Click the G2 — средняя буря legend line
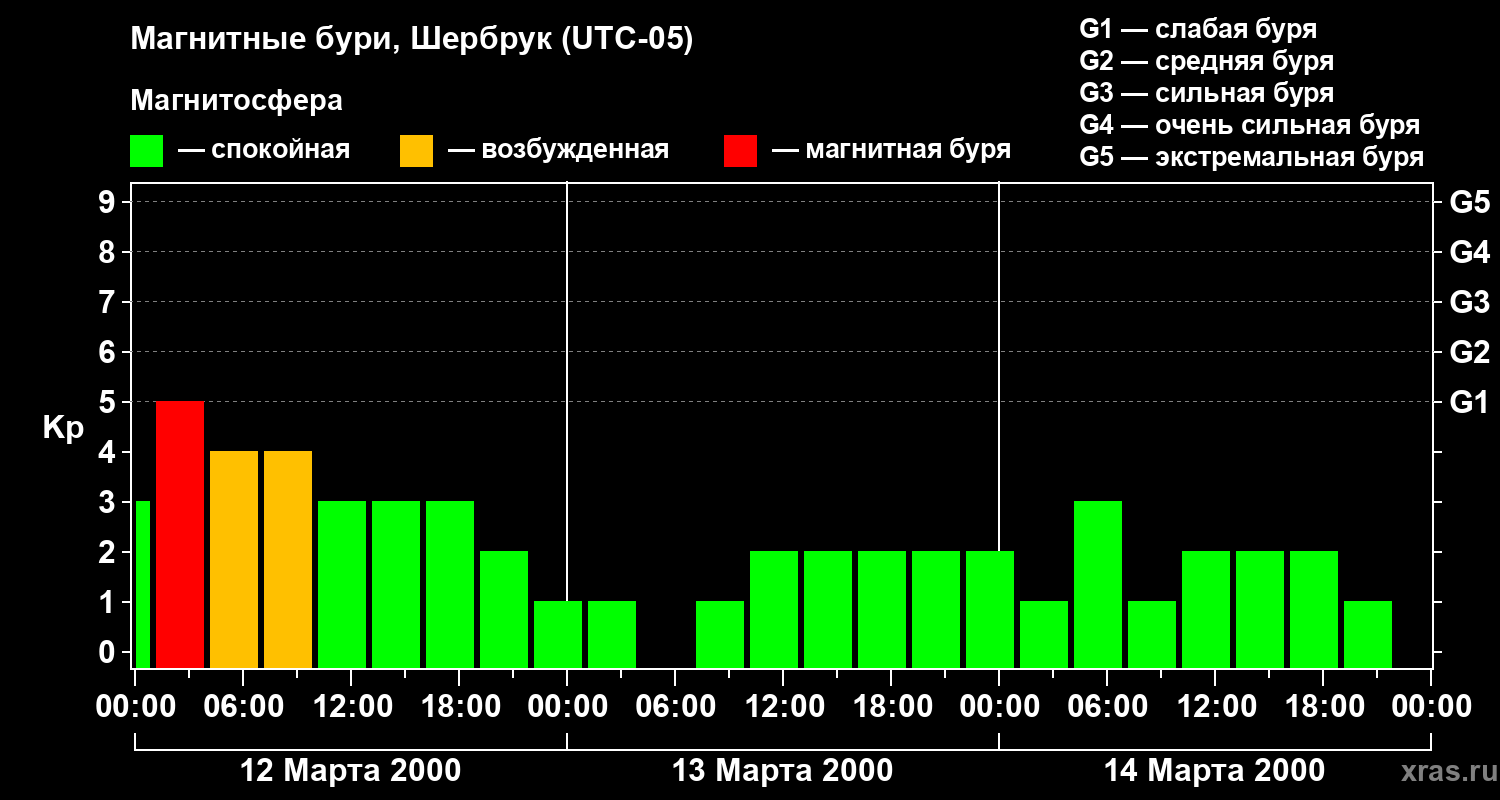The height and width of the screenshot is (800, 1500). 1207,61
